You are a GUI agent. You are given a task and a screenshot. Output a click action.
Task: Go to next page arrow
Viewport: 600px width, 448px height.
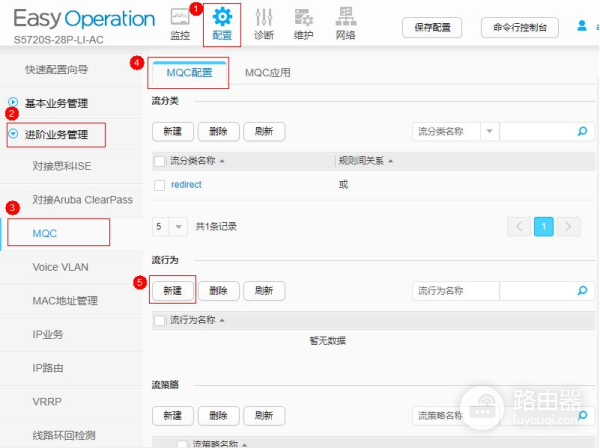(x=568, y=226)
